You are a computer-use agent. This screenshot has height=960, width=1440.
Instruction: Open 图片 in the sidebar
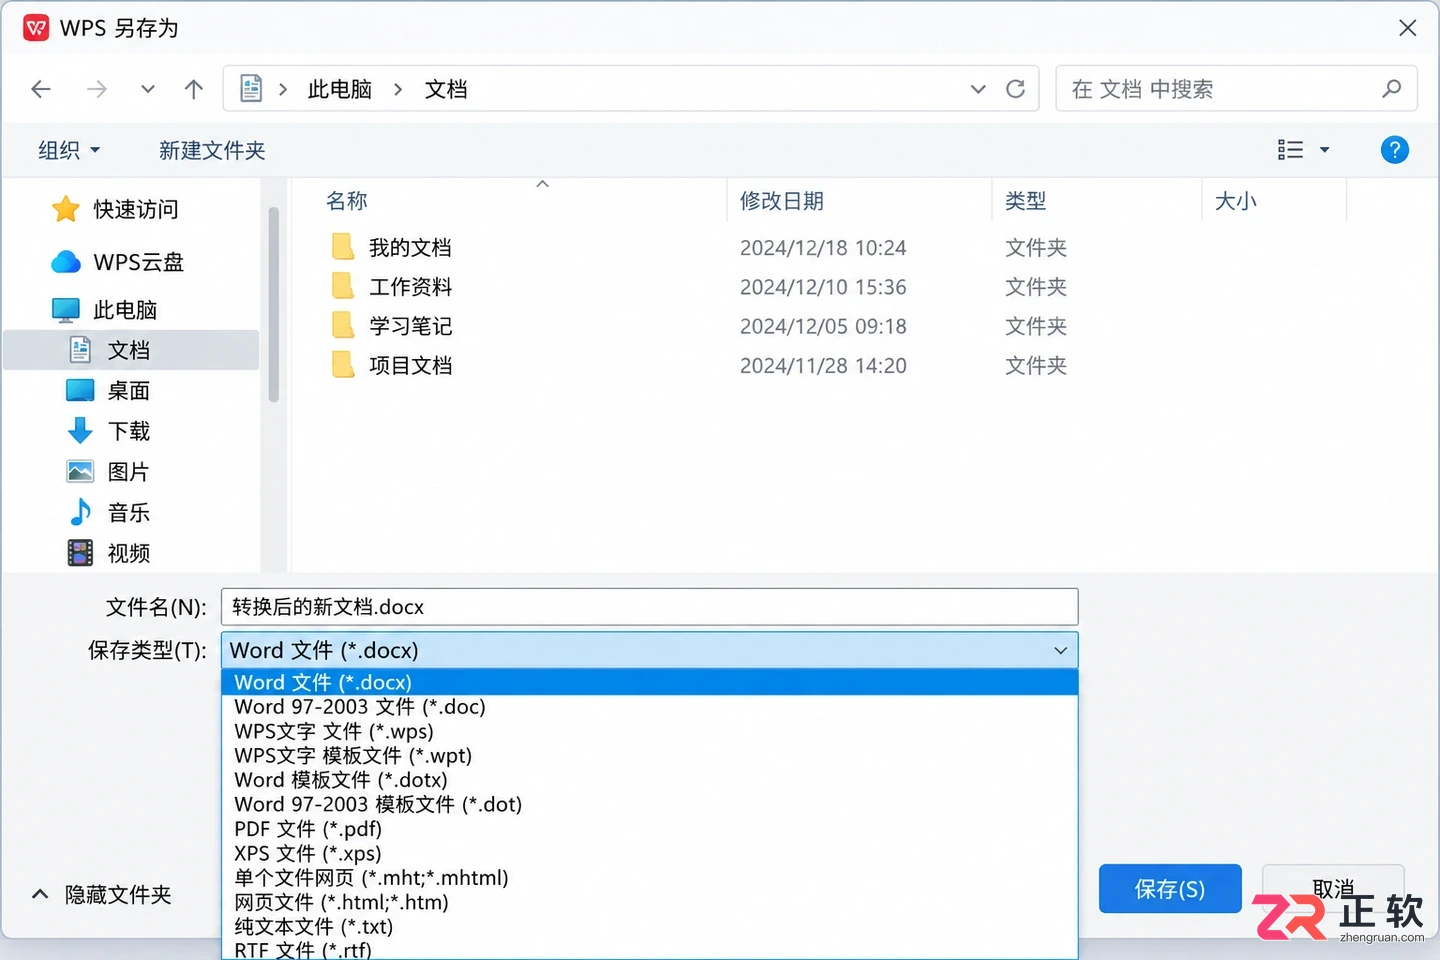pos(108,472)
